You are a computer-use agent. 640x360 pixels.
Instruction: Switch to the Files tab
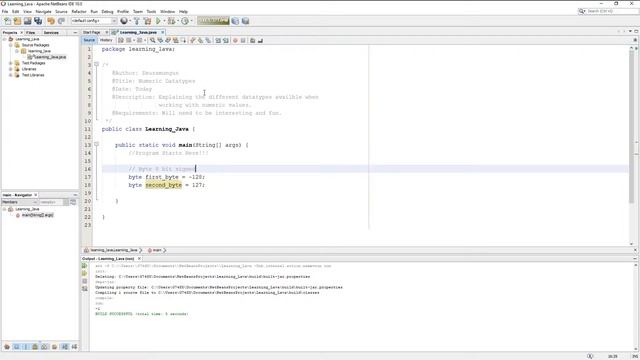(x=30, y=32)
